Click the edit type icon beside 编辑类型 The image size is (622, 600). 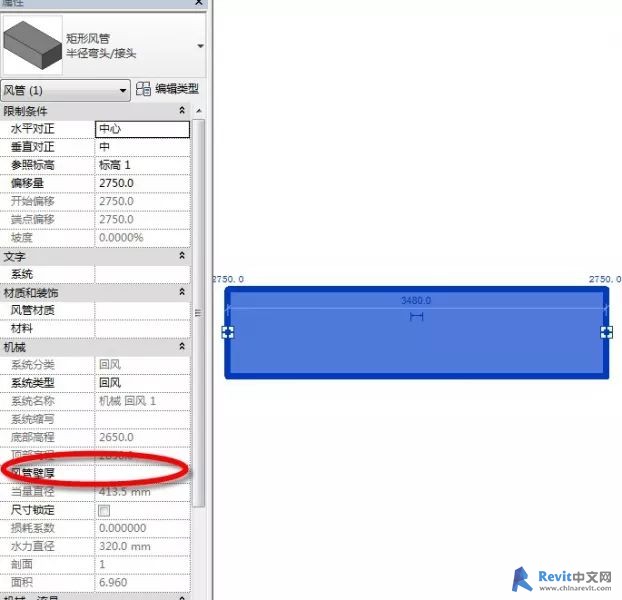click(x=143, y=89)
